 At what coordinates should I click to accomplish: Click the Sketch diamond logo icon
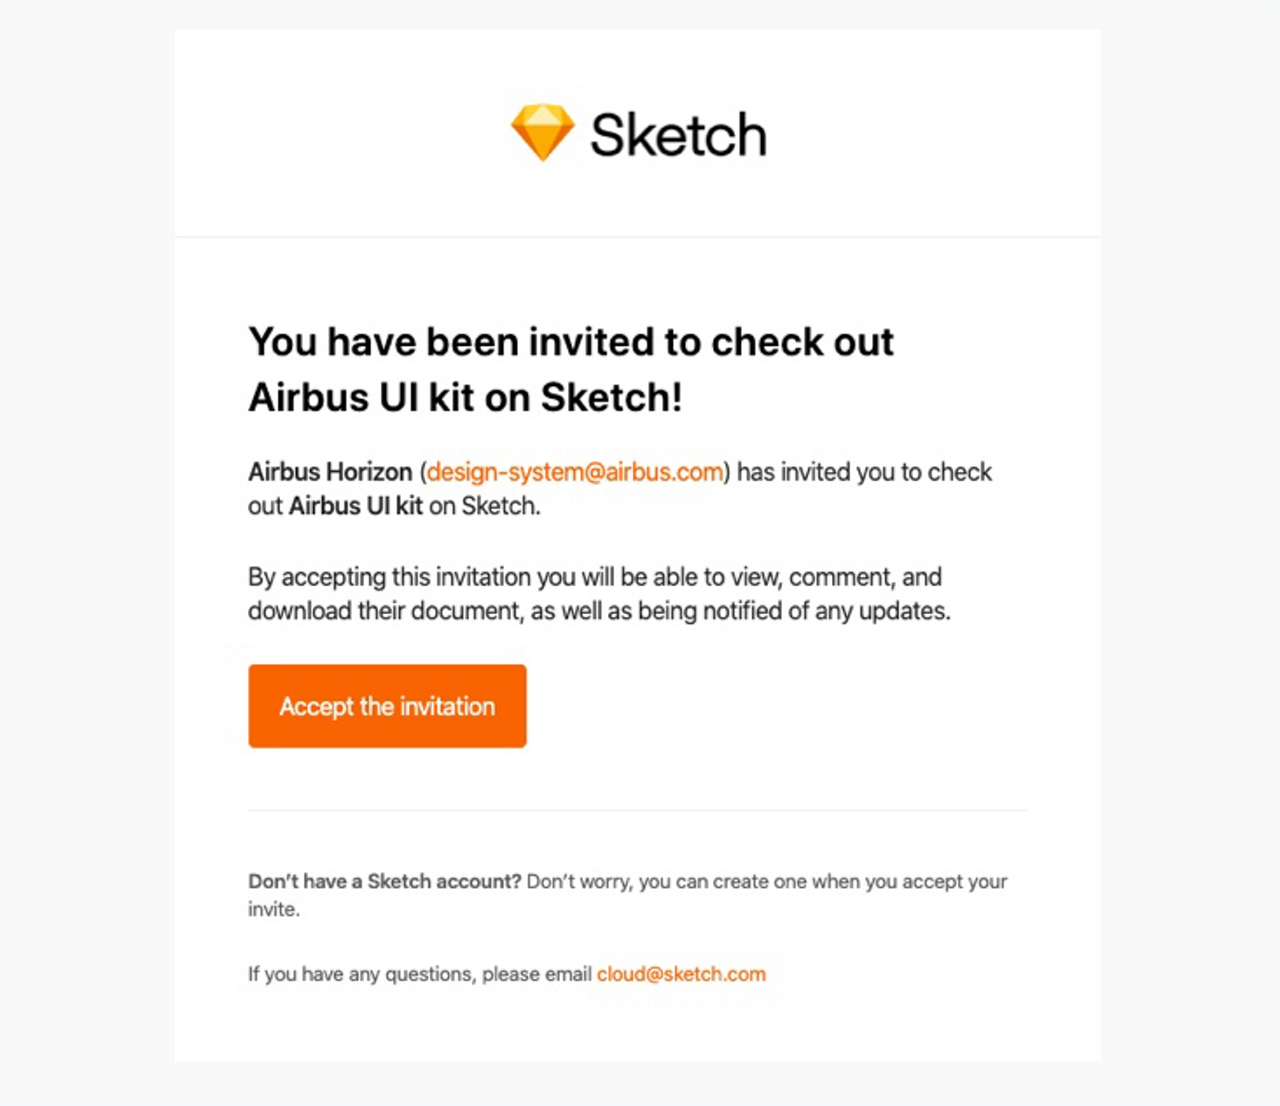coord(542,133)
